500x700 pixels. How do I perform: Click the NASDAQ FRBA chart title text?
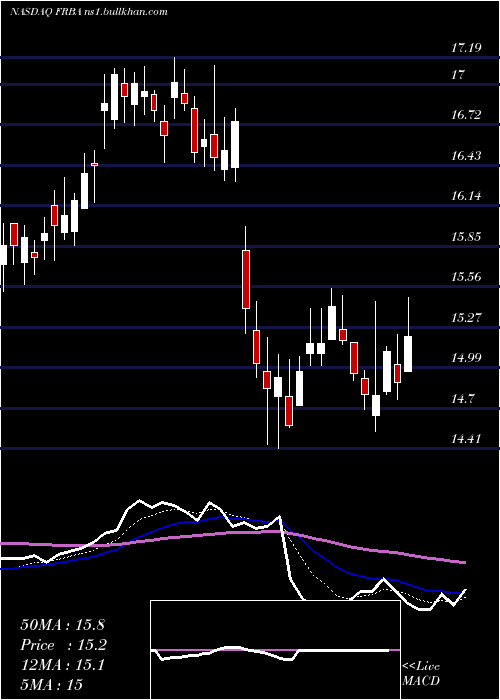click(89, 11)
